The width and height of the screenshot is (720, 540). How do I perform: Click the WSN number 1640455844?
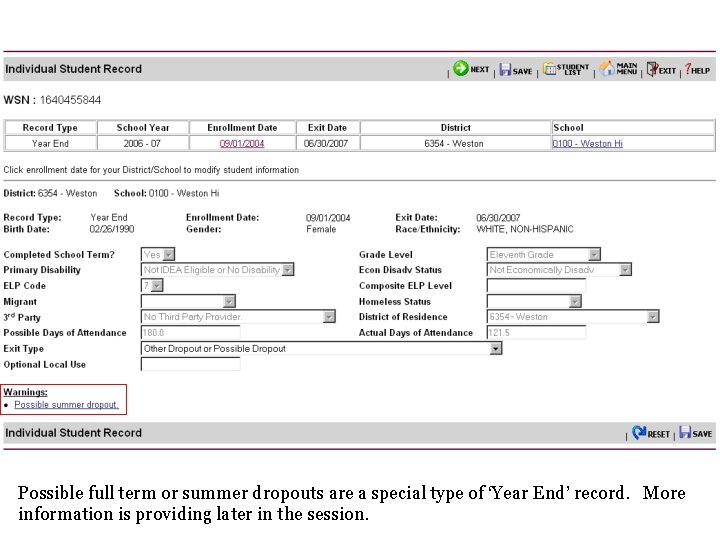coord(70,100)
